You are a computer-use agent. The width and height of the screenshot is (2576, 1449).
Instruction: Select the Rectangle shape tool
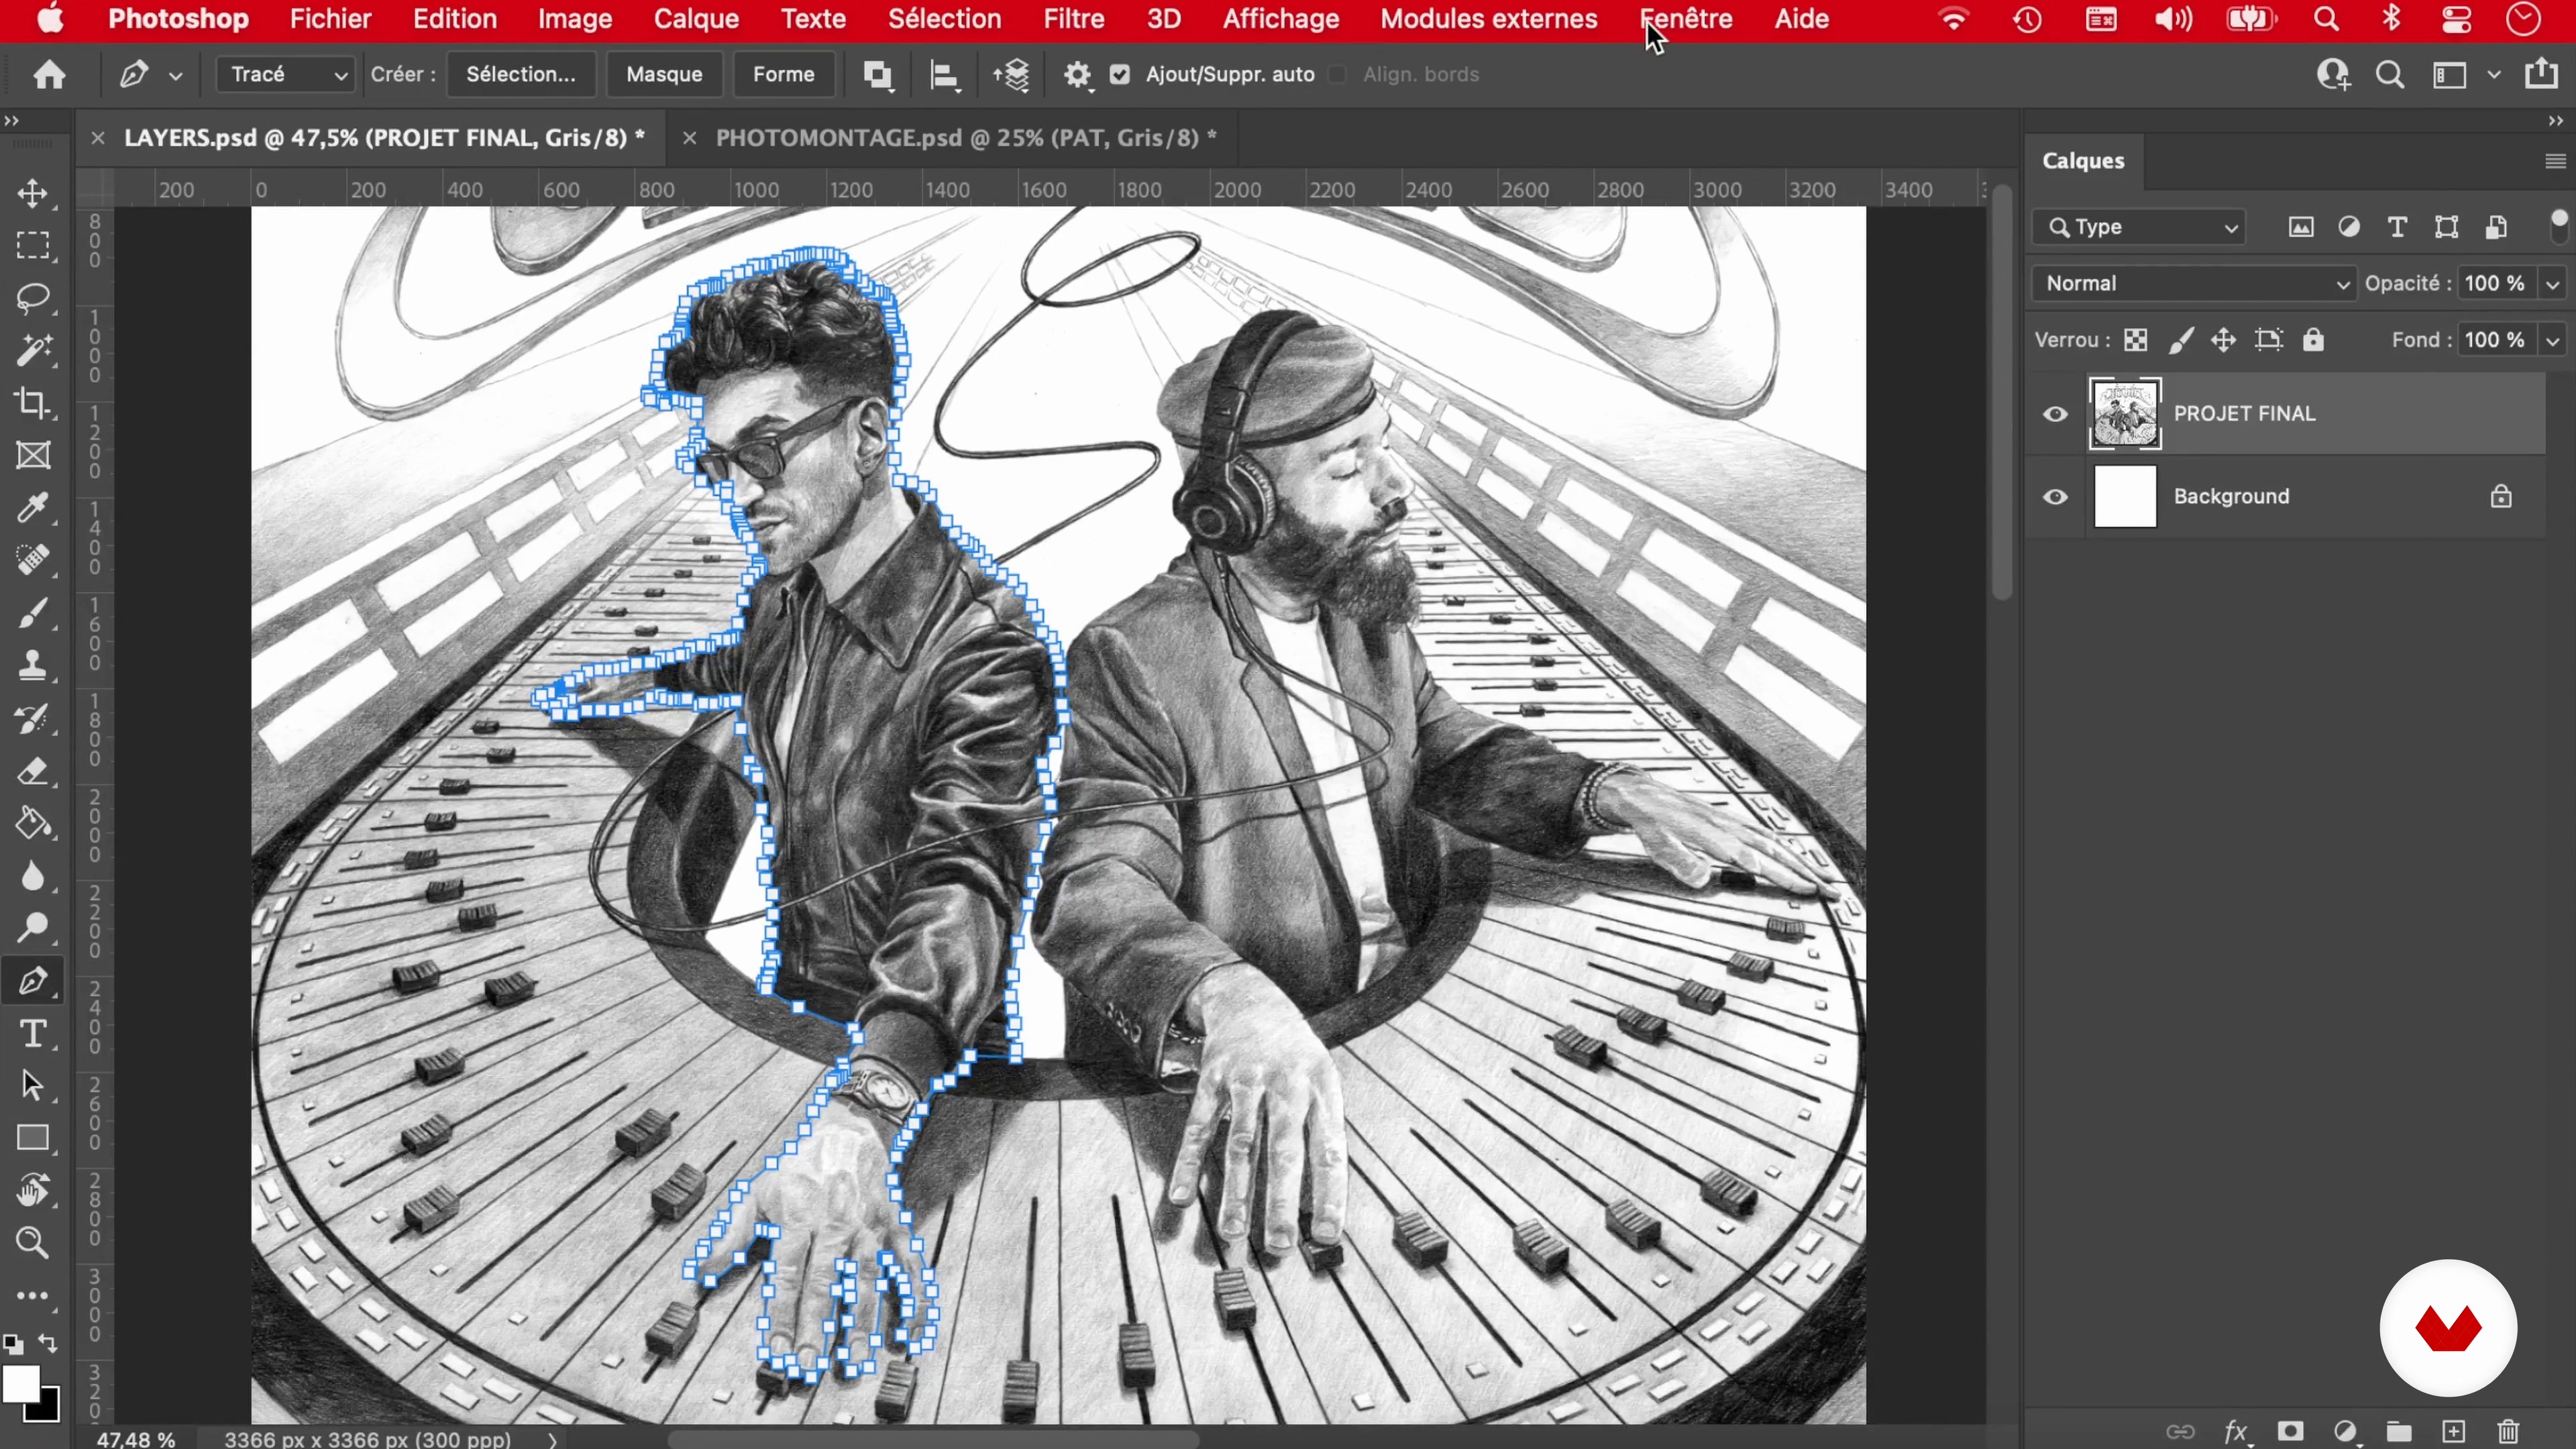coord(33,1138)
